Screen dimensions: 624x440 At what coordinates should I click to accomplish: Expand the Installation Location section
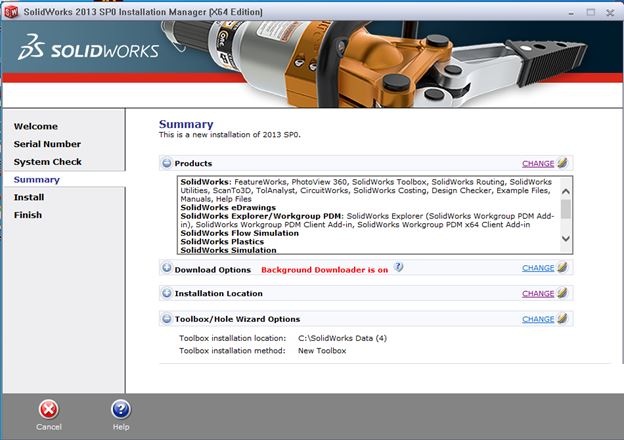[166, 293]
